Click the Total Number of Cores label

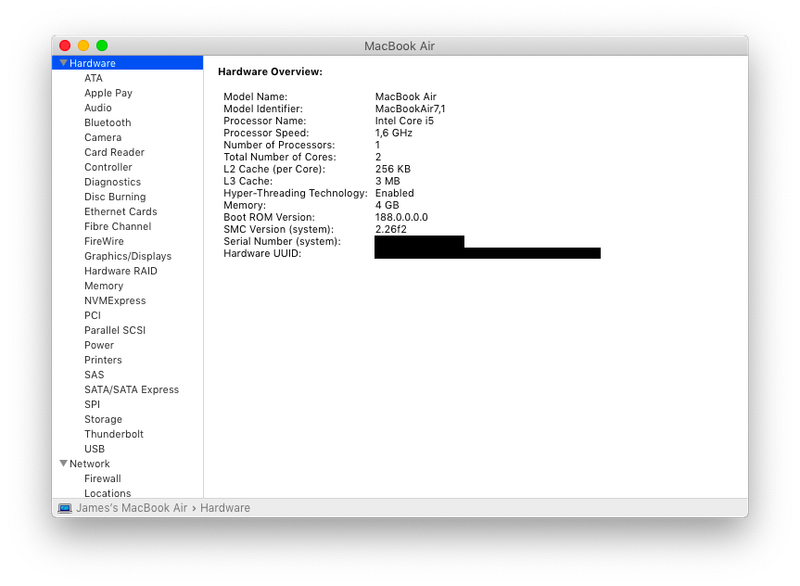pos(280,157)
